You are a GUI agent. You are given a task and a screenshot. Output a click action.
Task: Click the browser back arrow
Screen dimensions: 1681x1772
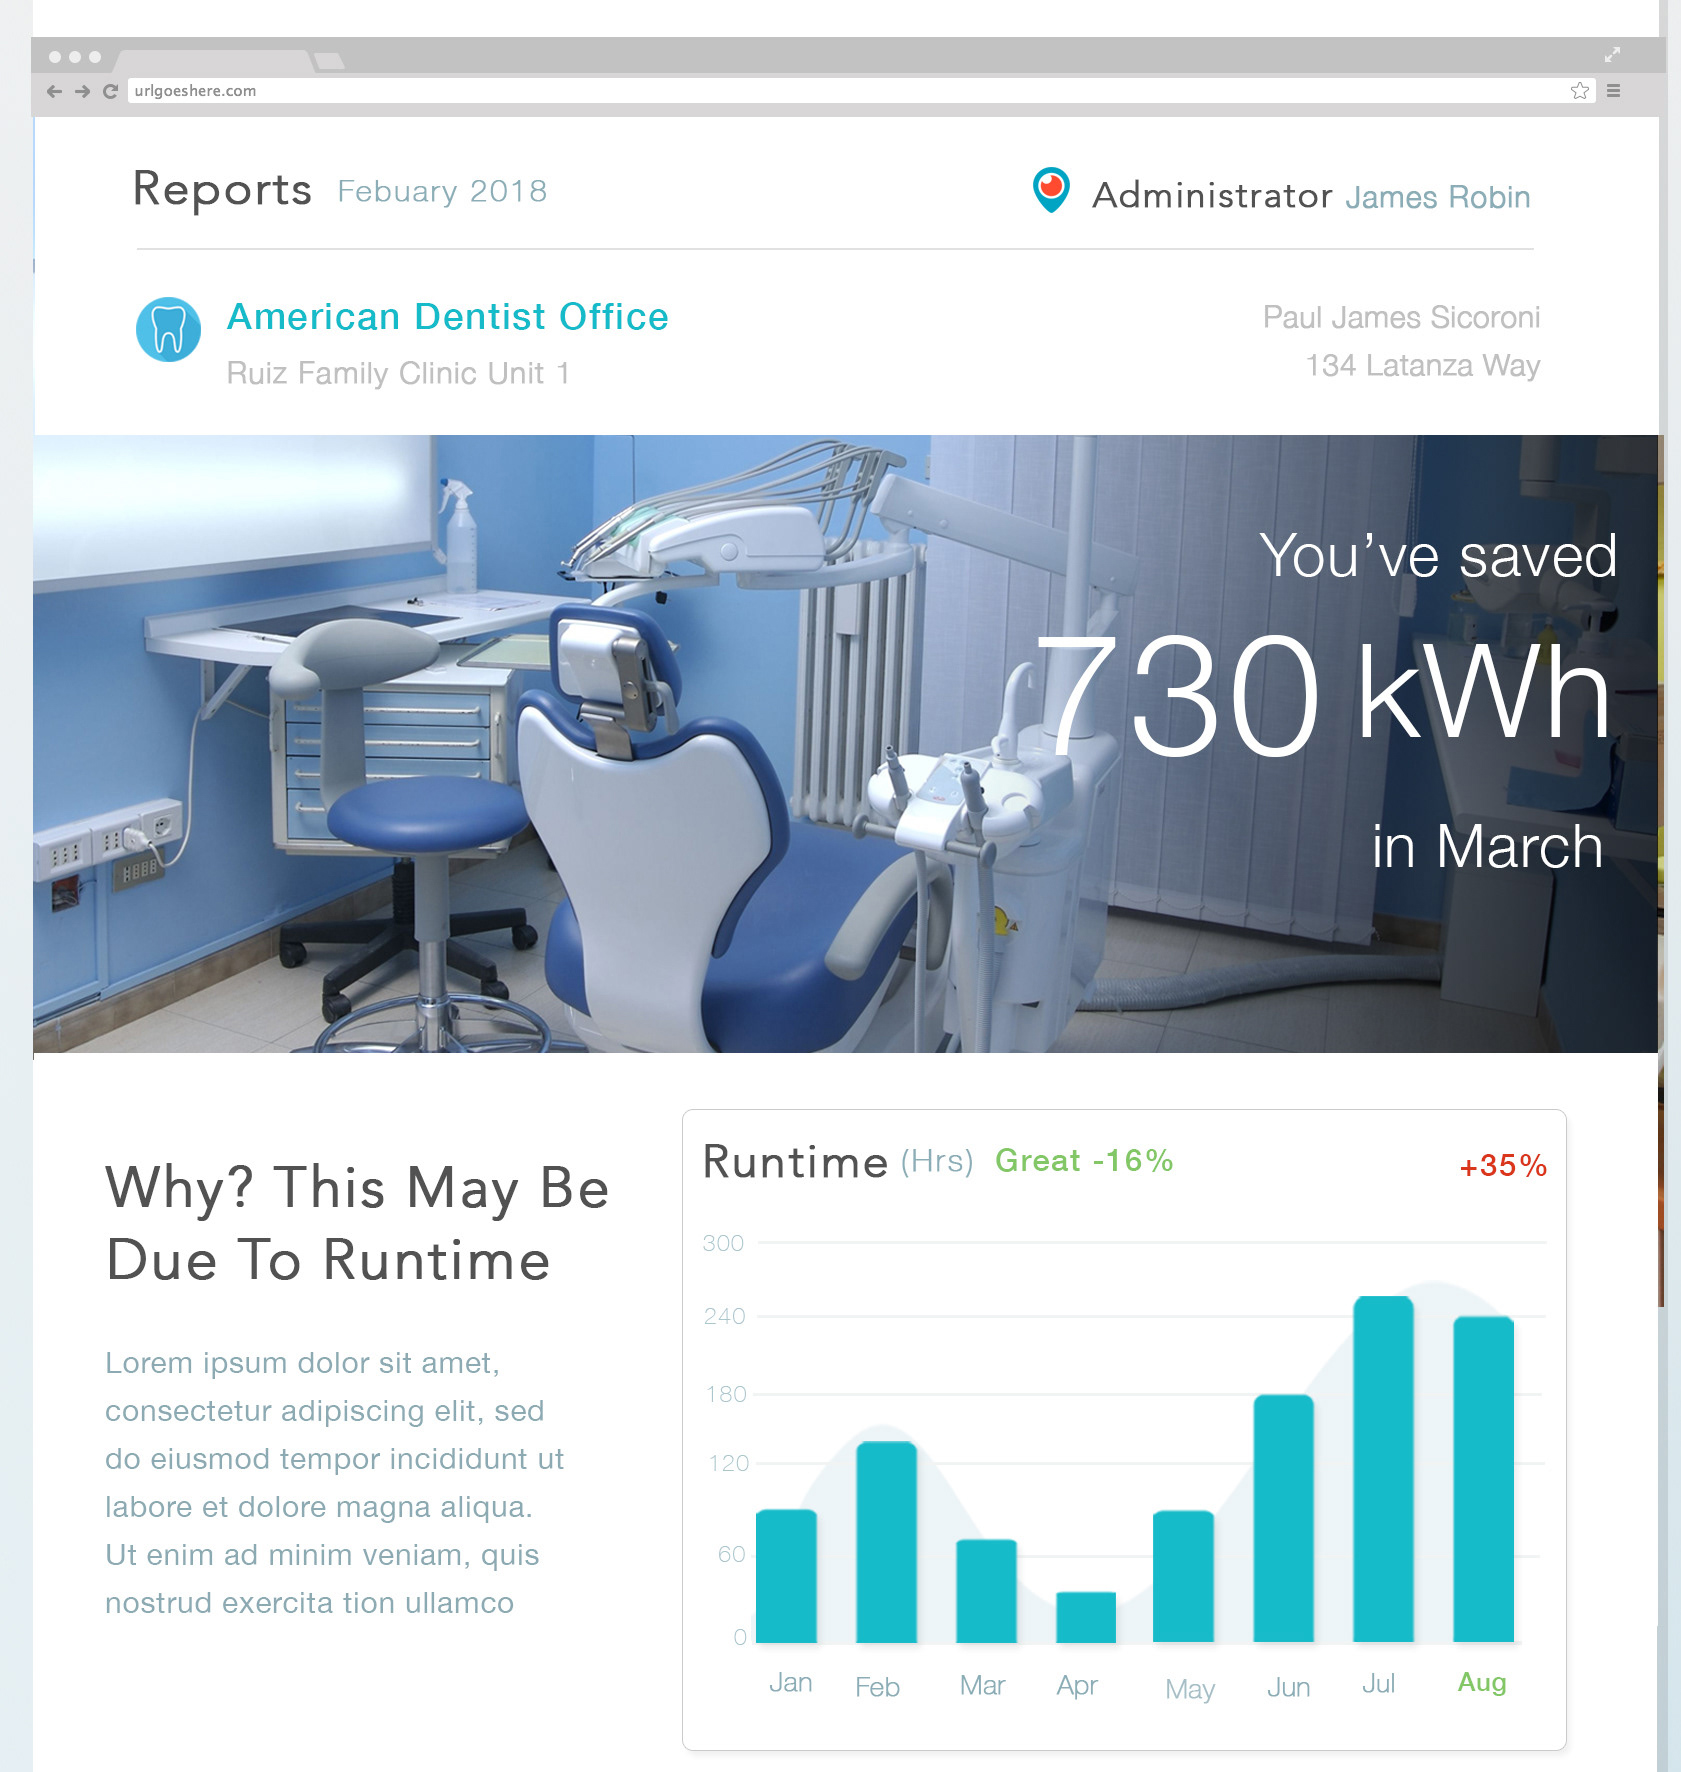(54, 91)
